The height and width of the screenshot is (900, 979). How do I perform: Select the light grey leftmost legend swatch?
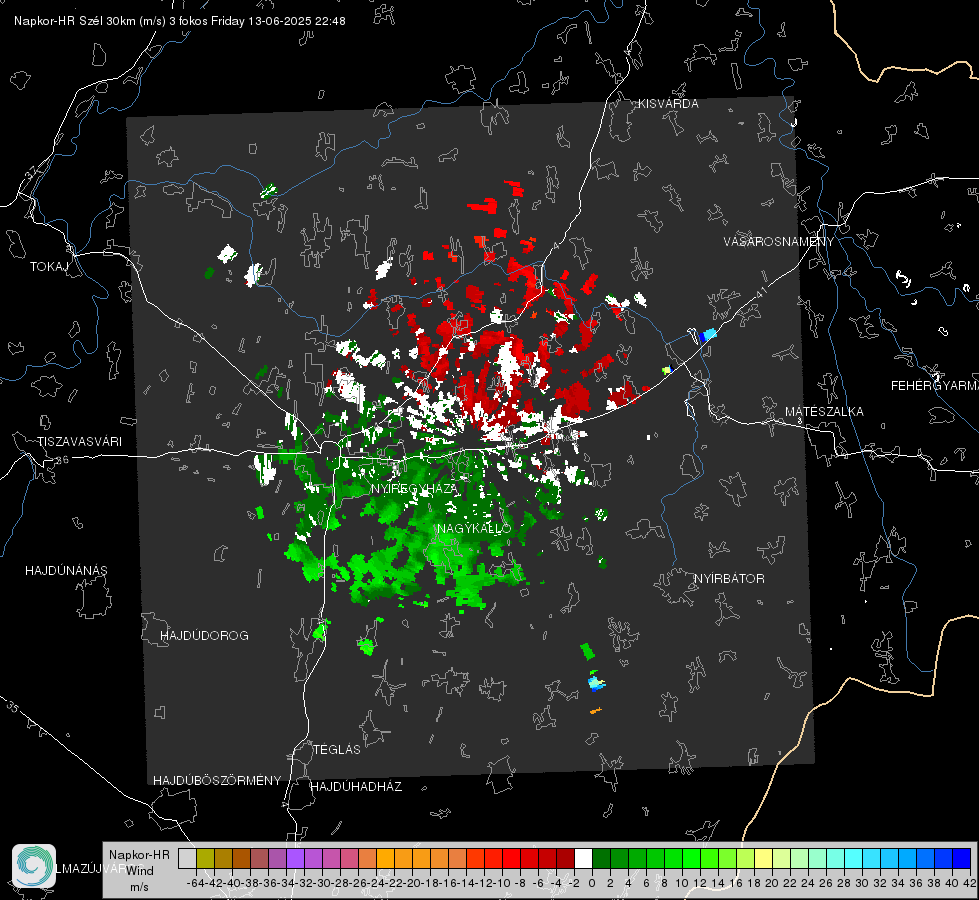[x=187, y=858]
